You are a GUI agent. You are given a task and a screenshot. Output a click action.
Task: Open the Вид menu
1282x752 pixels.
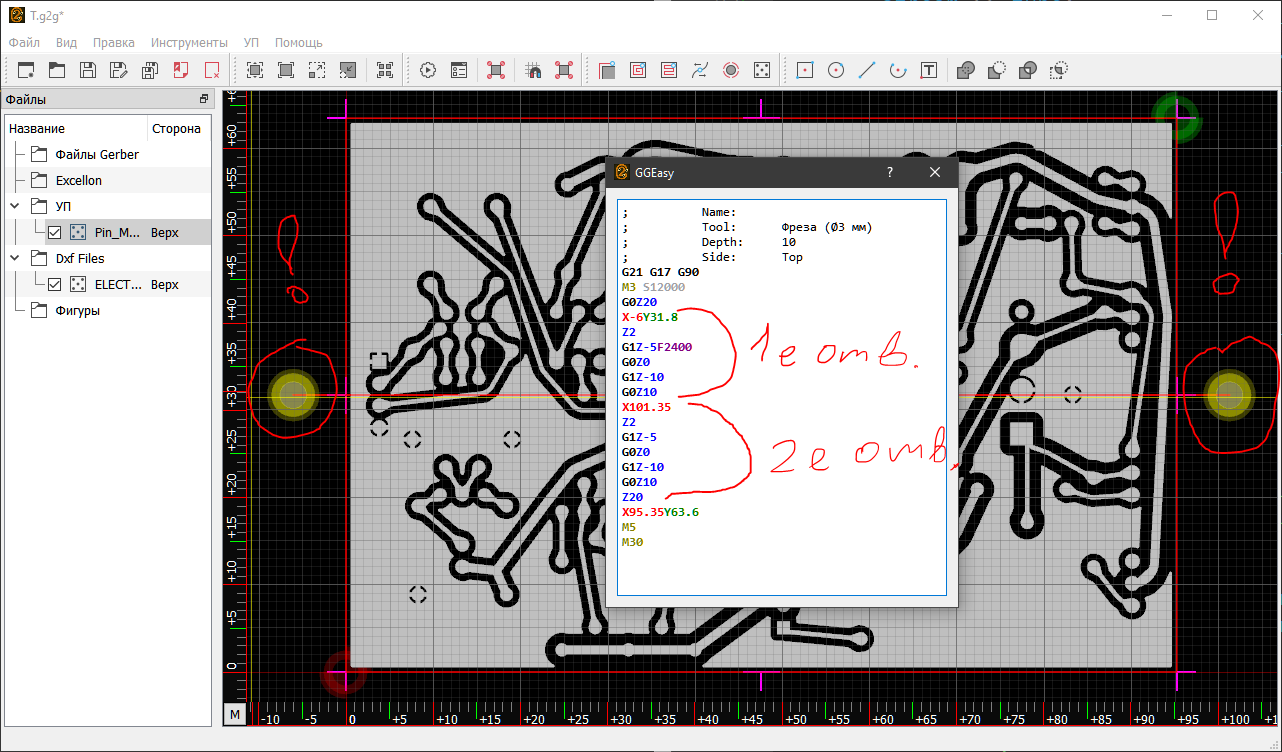click(x=66, y=43)
